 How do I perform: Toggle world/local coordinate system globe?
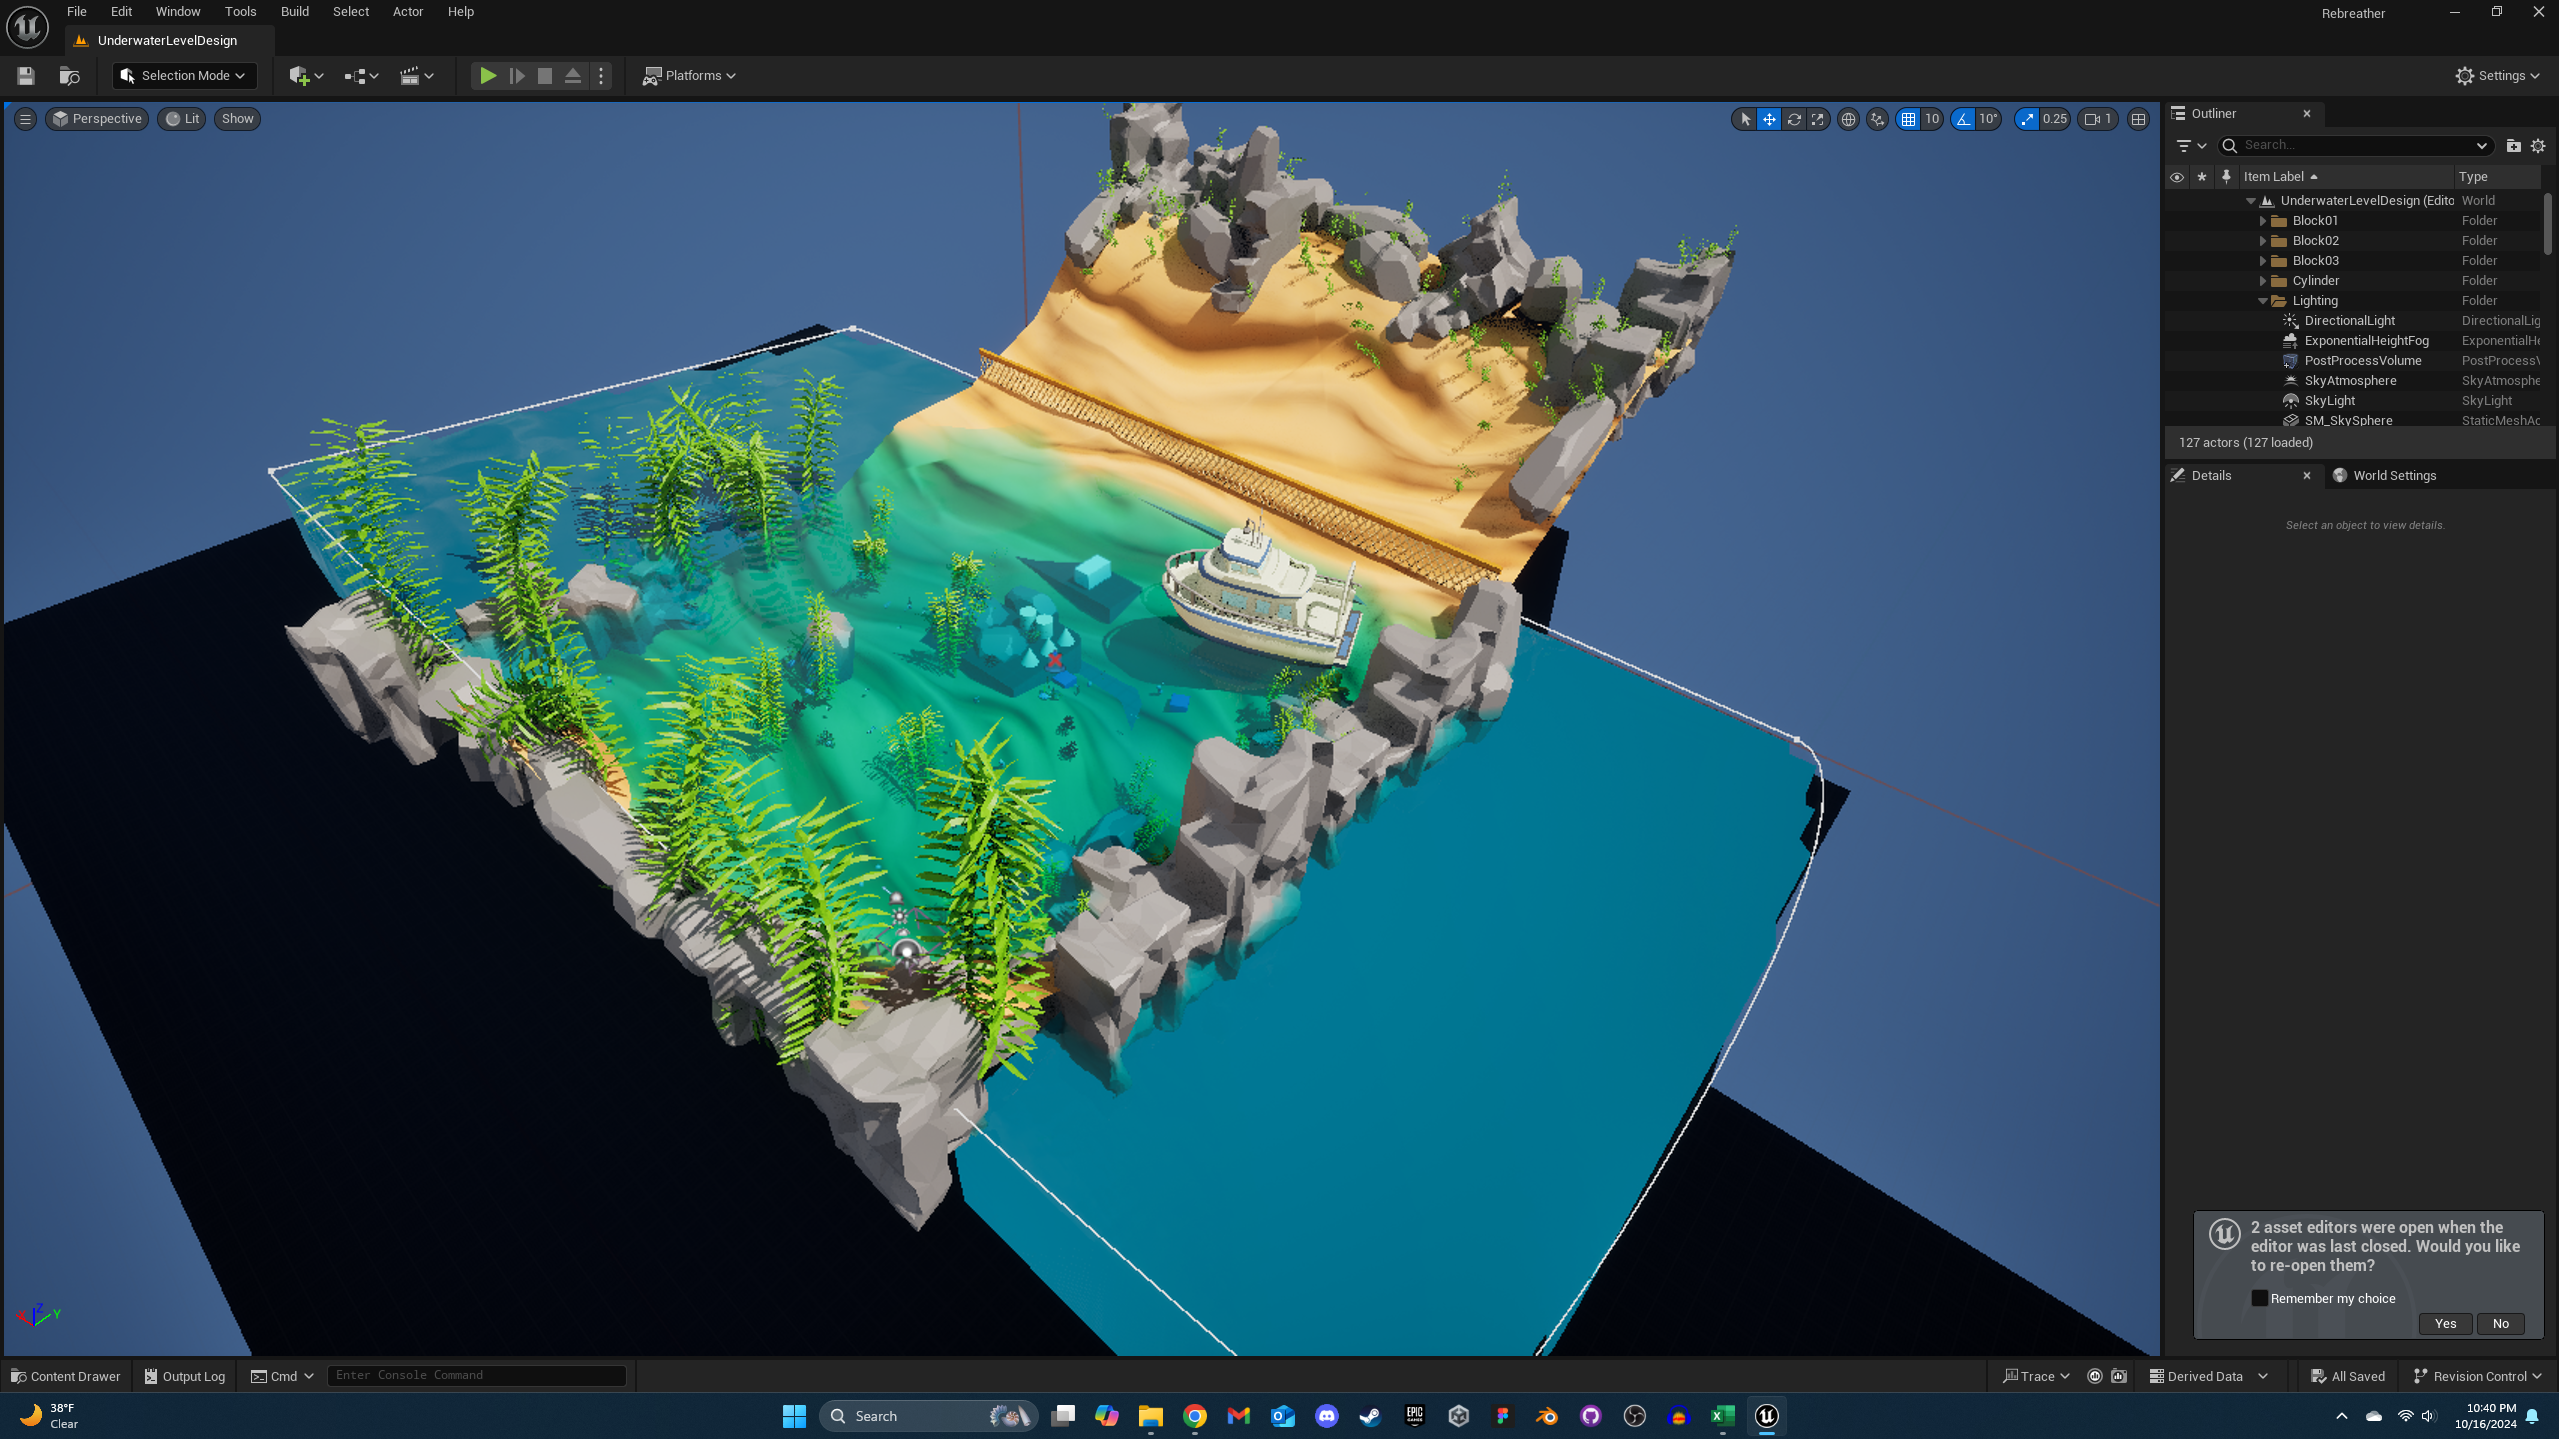coord(1848,119)
